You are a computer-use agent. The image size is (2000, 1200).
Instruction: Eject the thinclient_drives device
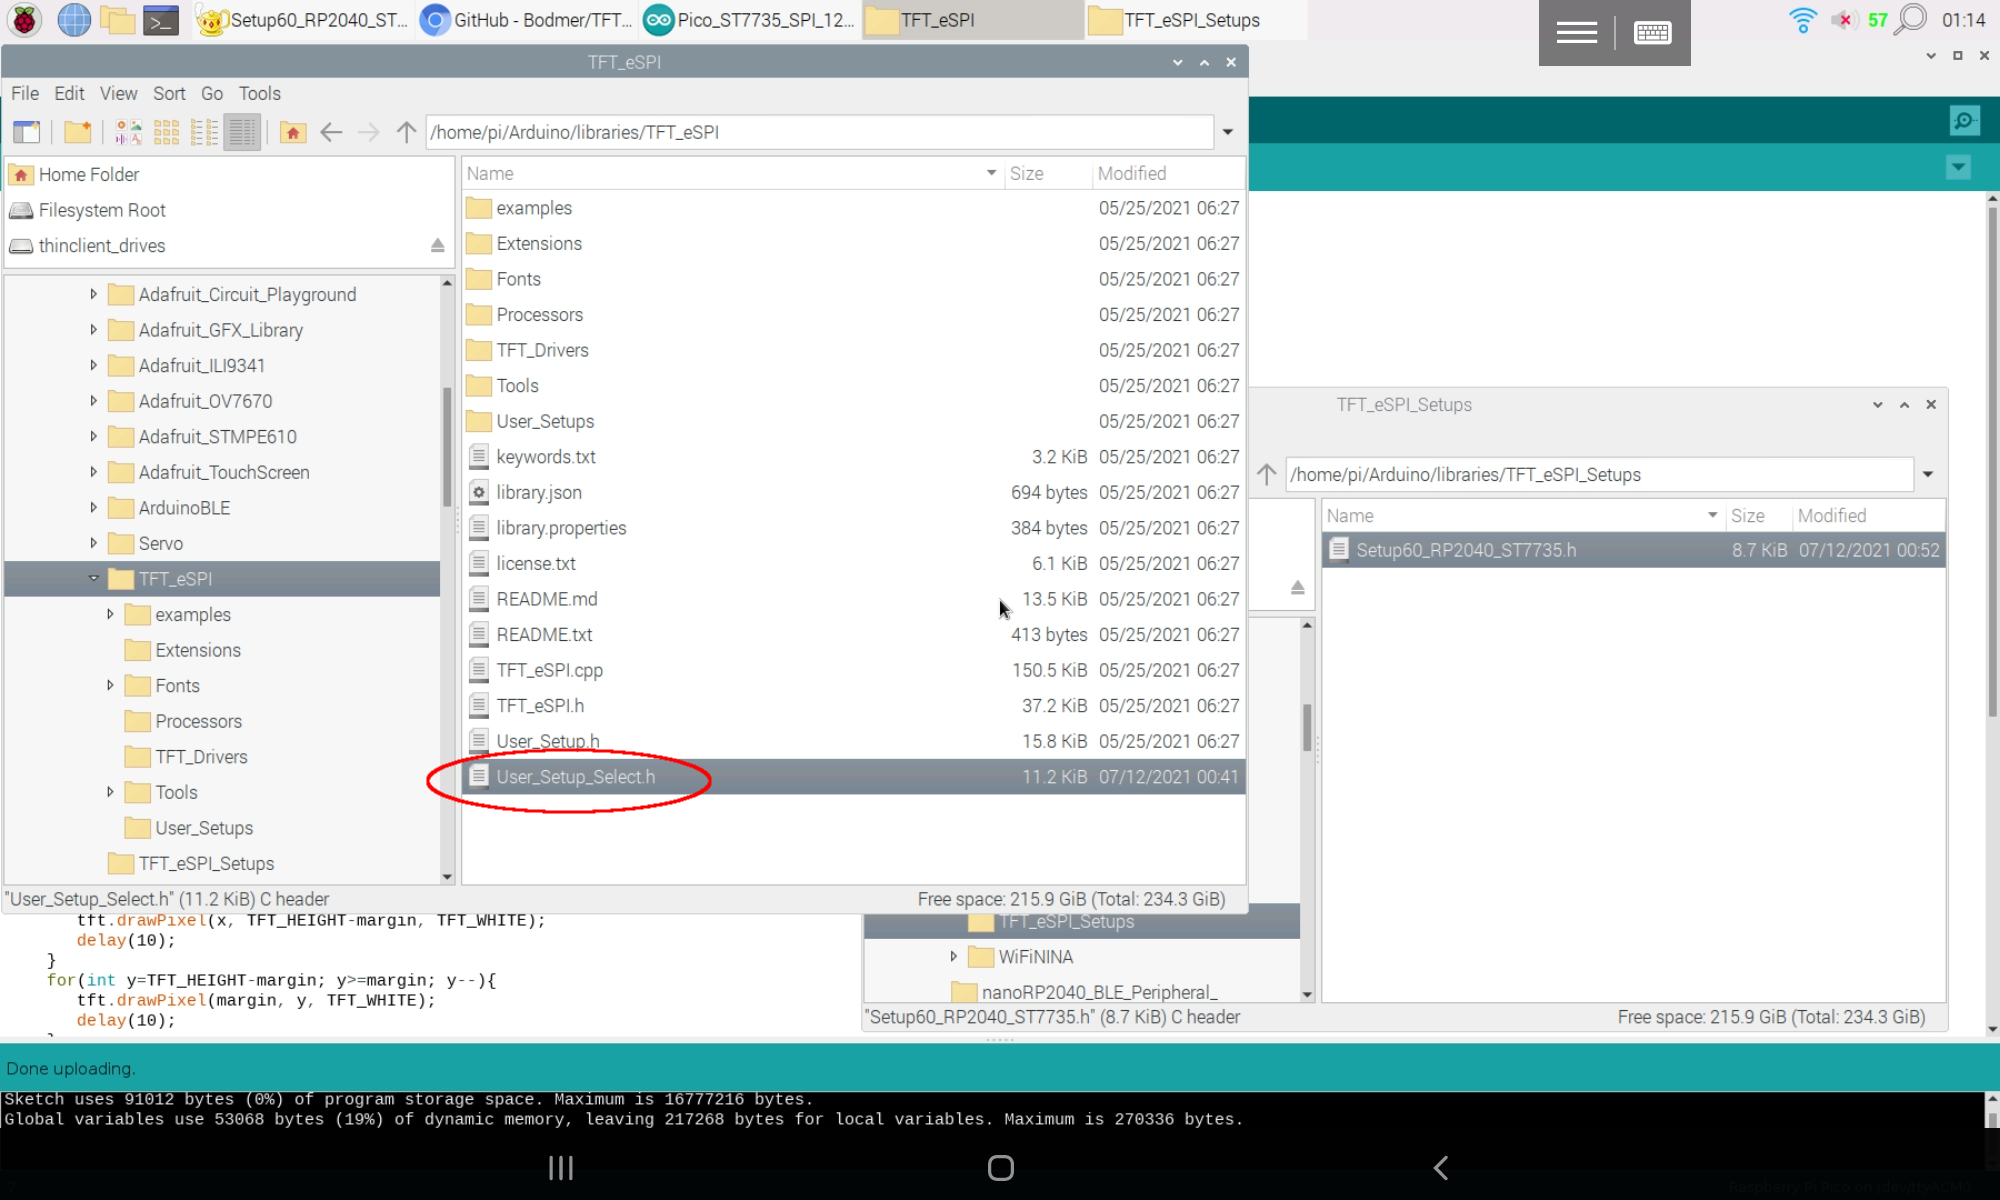[437, 245]
